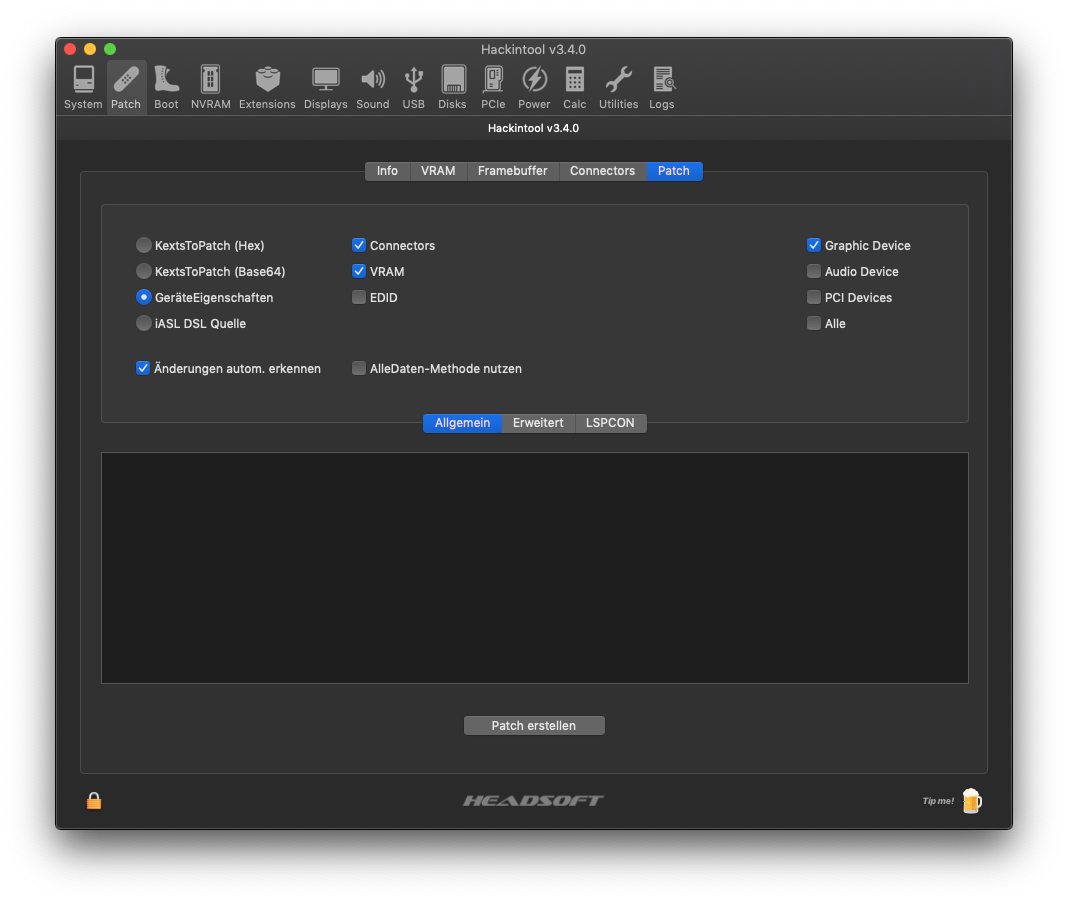Select GeräteEigenschaften radio option
Image resolution: width=1068 pixels, height=903 pixels.
click(144, 298)
